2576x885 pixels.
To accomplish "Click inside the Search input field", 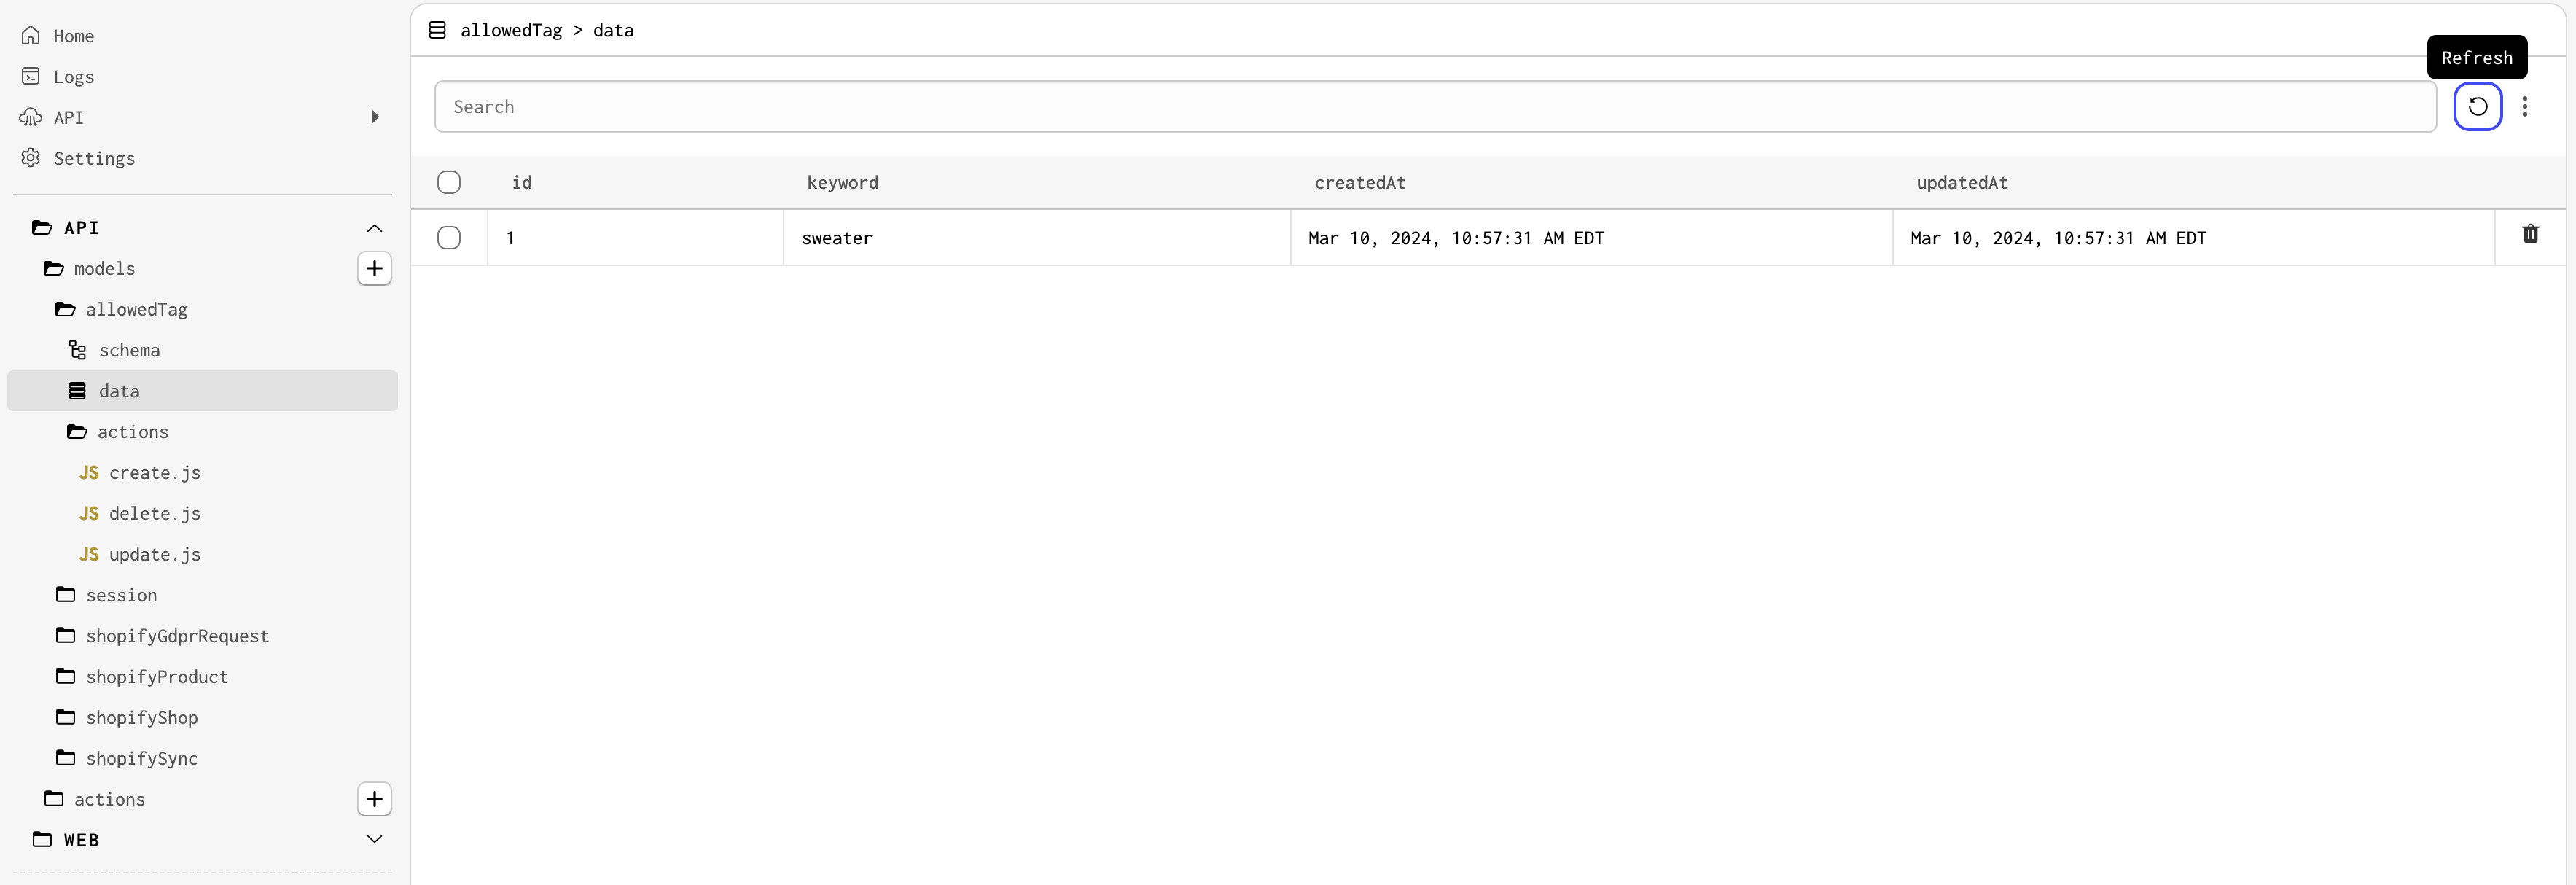I will pos(1435,107).
